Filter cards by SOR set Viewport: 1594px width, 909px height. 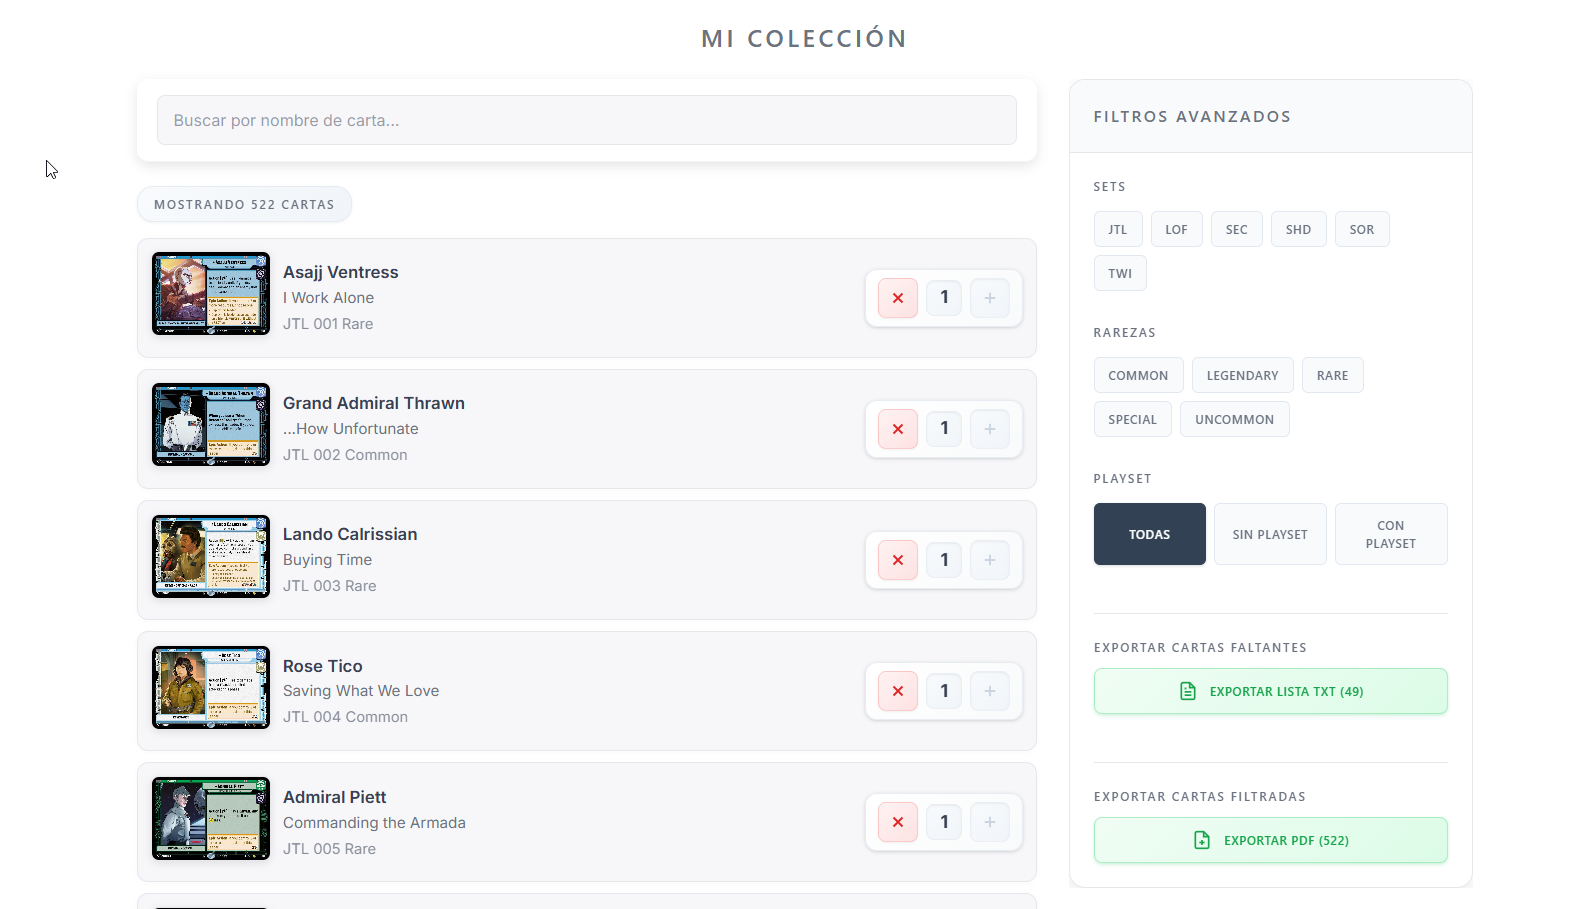pyautogui.click(x=1361, y=229)
